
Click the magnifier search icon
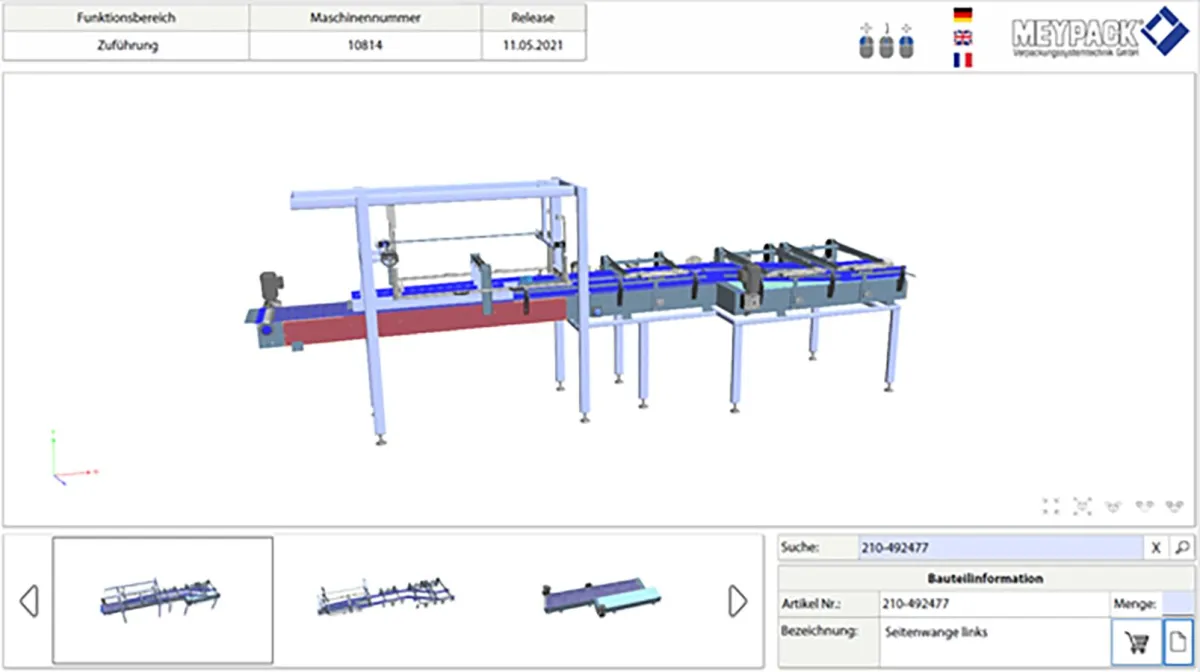(1181, 547)
